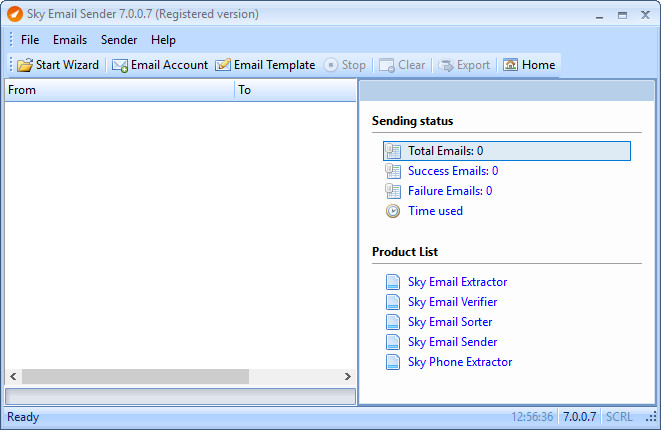Click the document icon beside Sky Email Extractor
Screen dimensions: 661x430
(393, 282)
